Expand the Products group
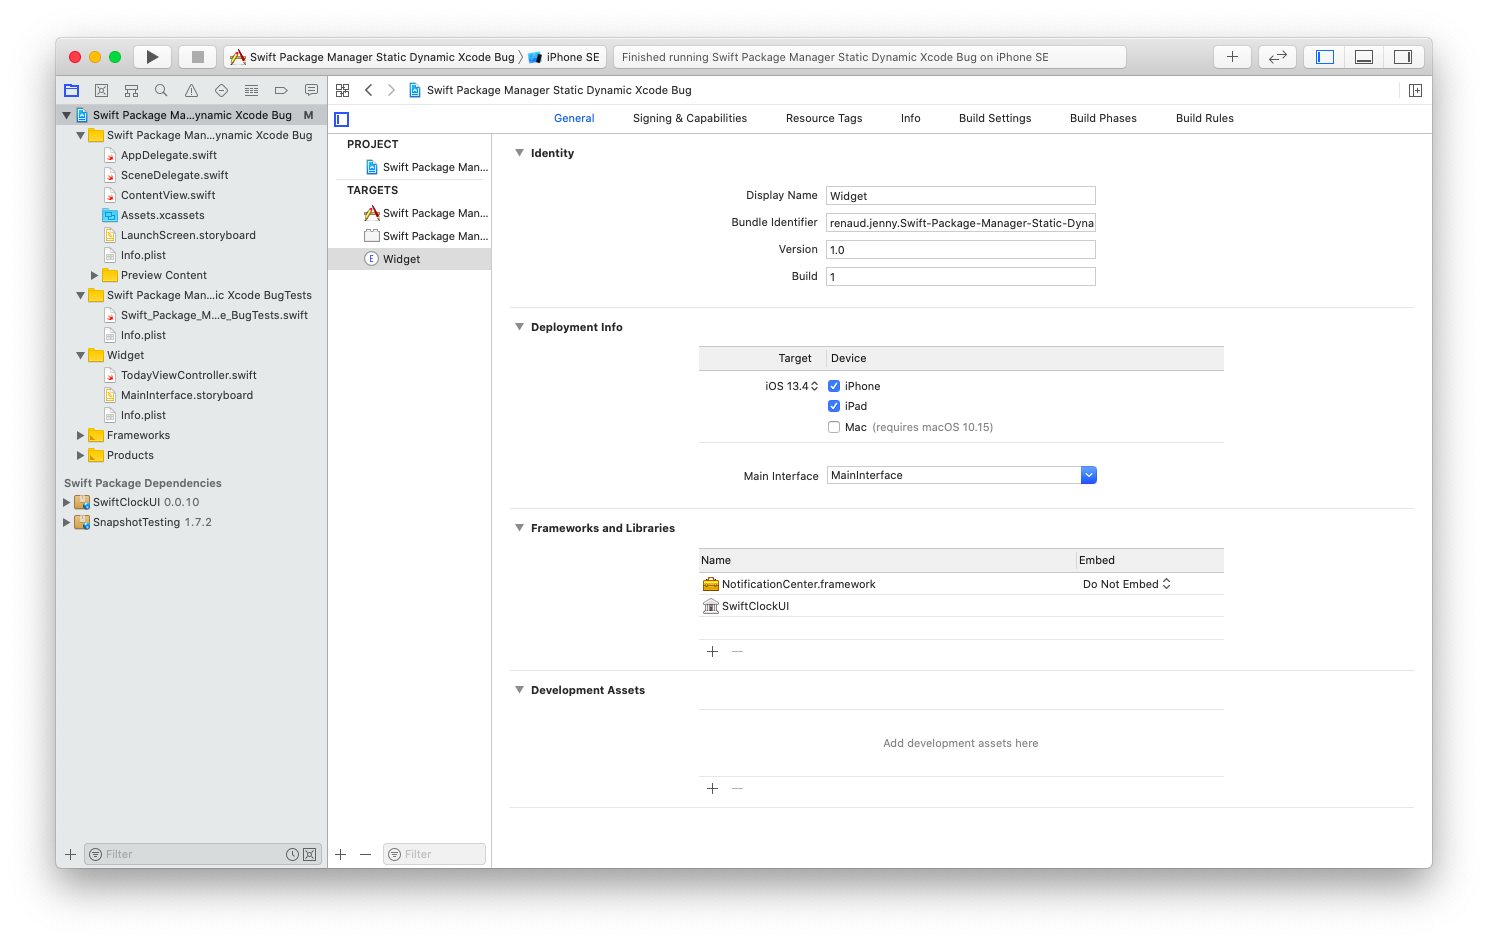Viewport: 1488px width, 942px height. (x=80, y=455)
